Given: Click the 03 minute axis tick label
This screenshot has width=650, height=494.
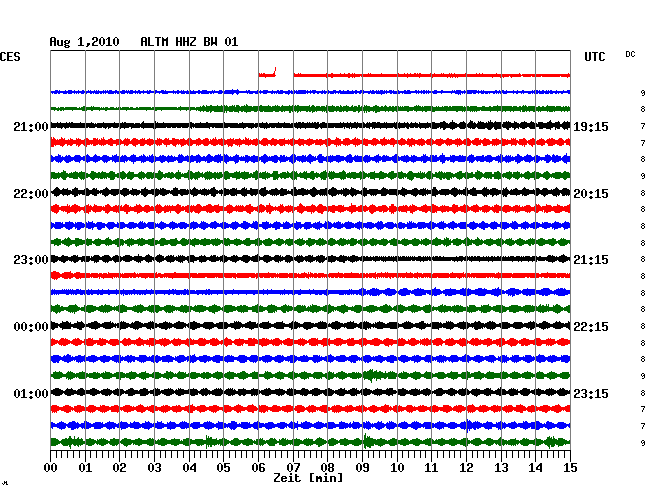Looking at the screenshot, I should [x=154, y=468].
